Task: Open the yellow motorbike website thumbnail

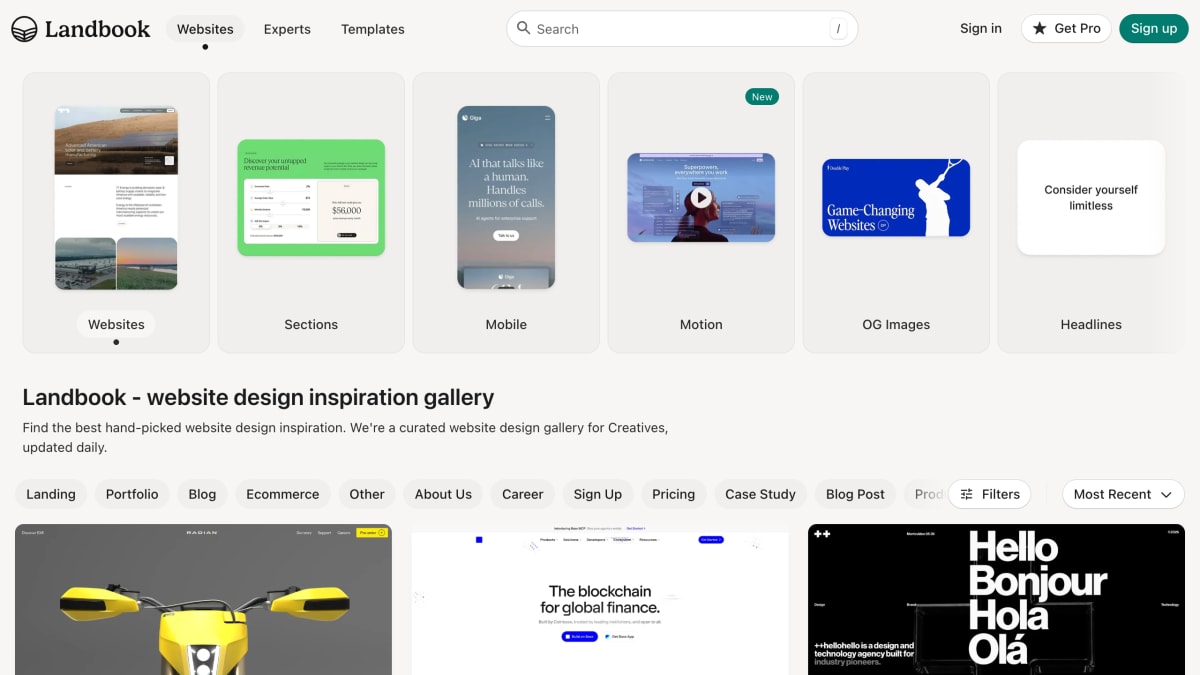Action: (x=203, y=599)
